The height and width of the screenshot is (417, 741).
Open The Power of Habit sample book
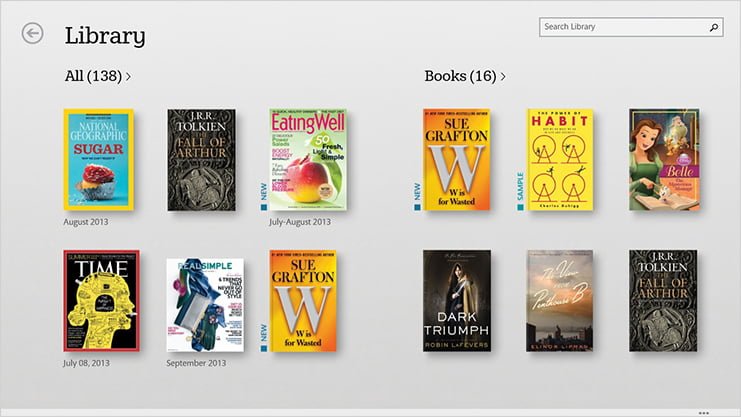click(x=560, y=159)
